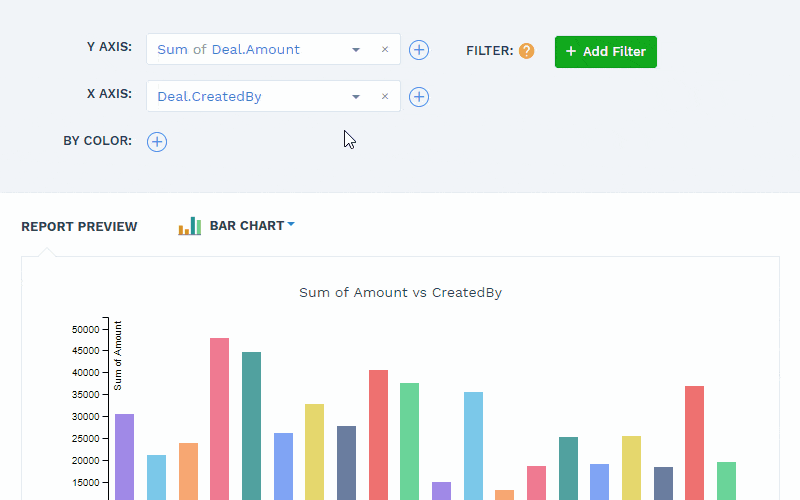Click the first purple bar in chart
800x500 pixels.
pos(124,455)
